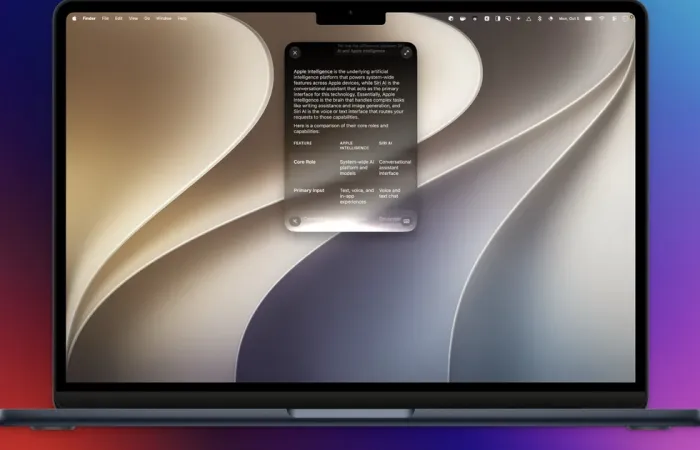Click the Wi-Fi icon in menu bar

click(x=601, y=19)
